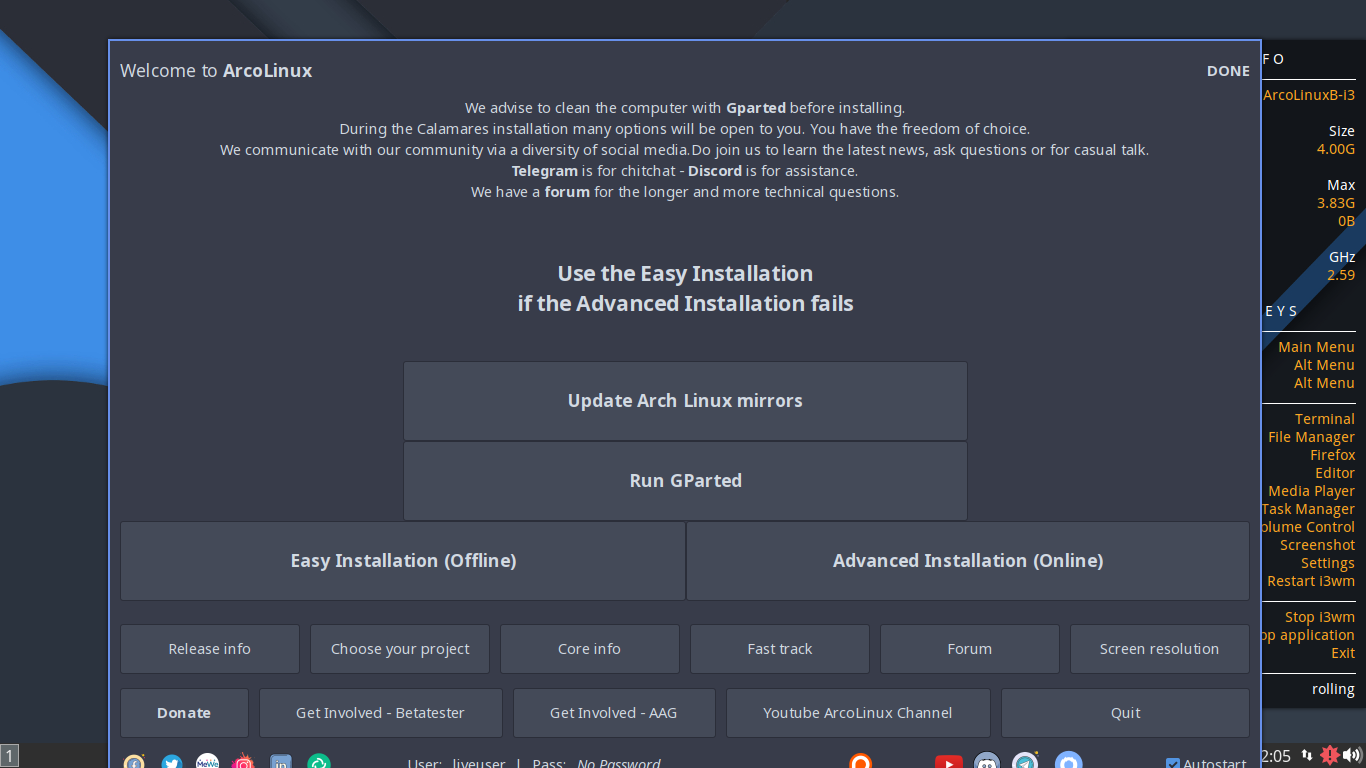
Task: Click bold 'Telegram' word in the text
Action: (x=545, y=171)
